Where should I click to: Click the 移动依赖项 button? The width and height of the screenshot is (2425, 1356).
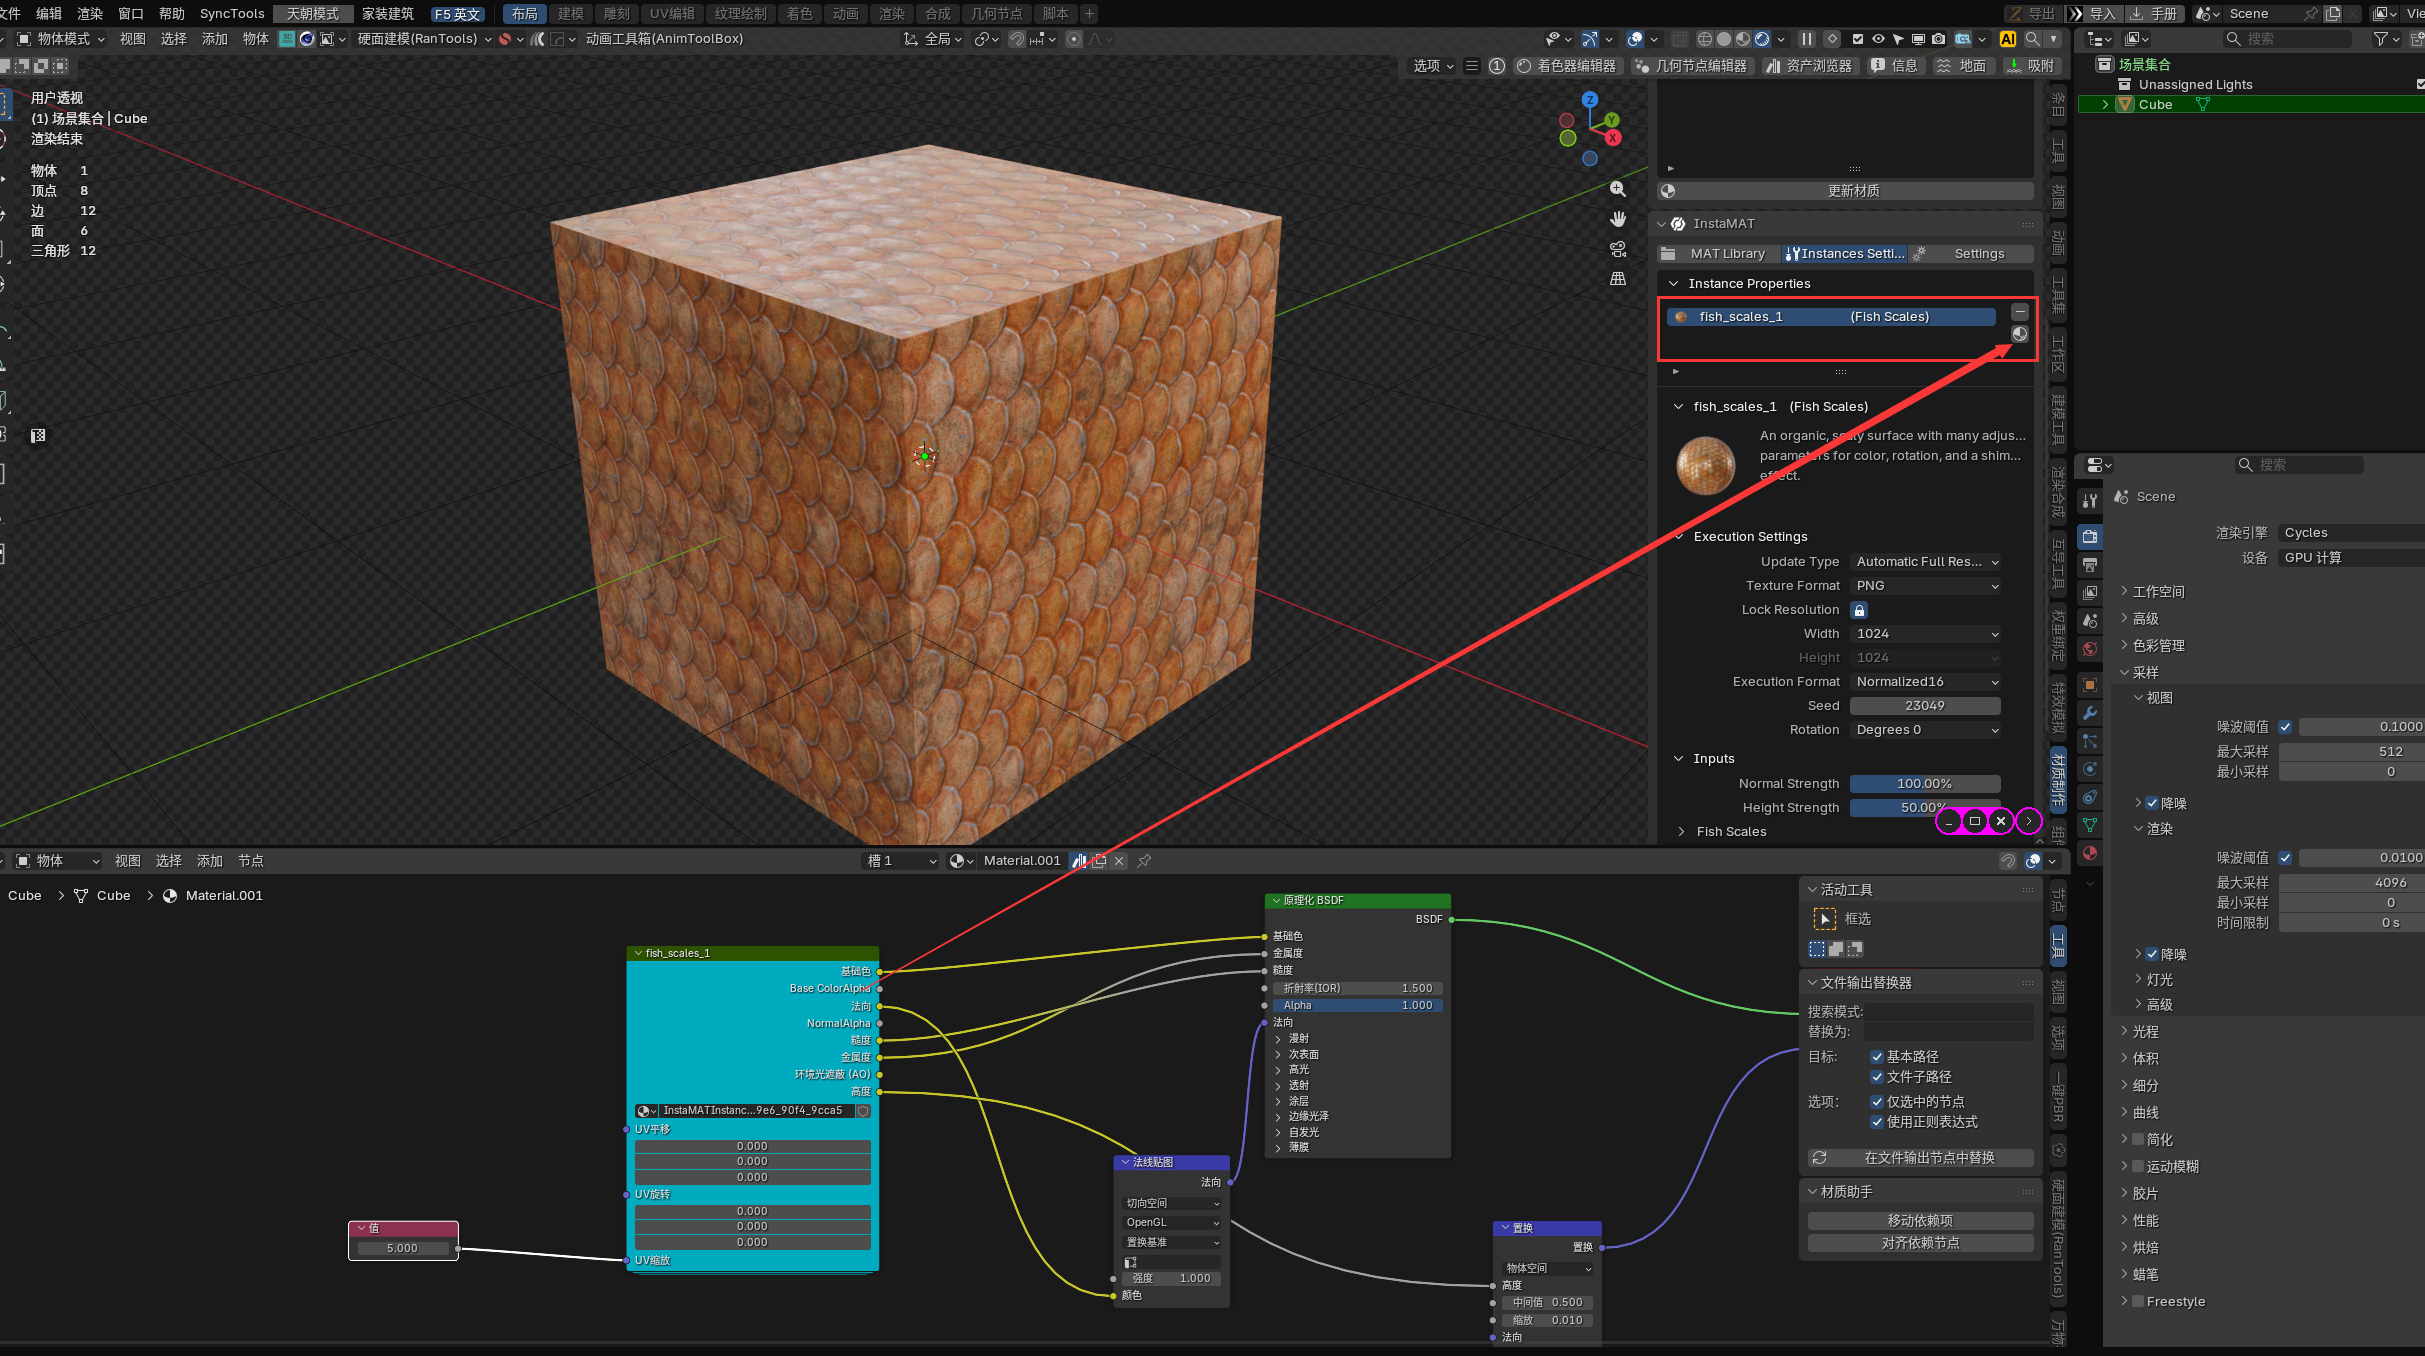click(1921, 1221)
